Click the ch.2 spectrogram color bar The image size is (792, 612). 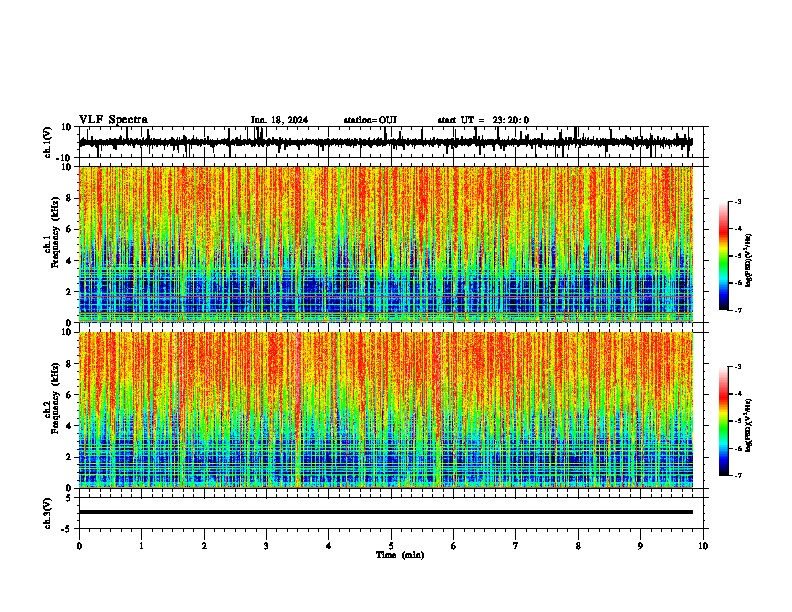pyautogui.click(x=724, y=421)
